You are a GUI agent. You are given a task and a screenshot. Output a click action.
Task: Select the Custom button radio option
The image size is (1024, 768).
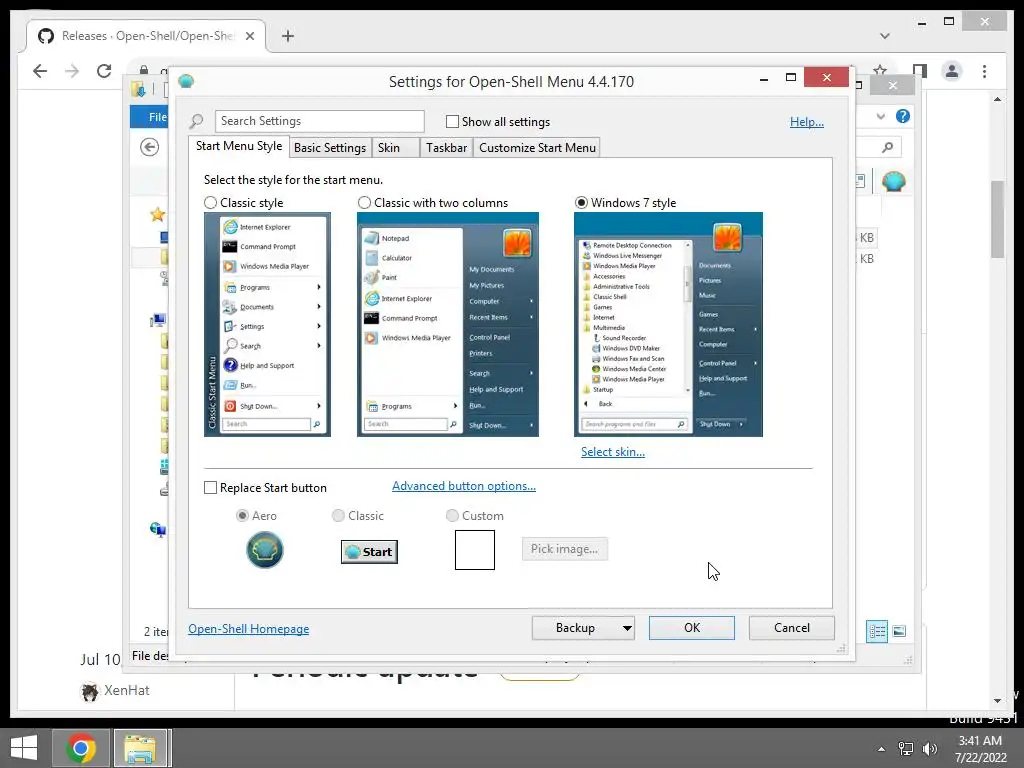[452, 516]
